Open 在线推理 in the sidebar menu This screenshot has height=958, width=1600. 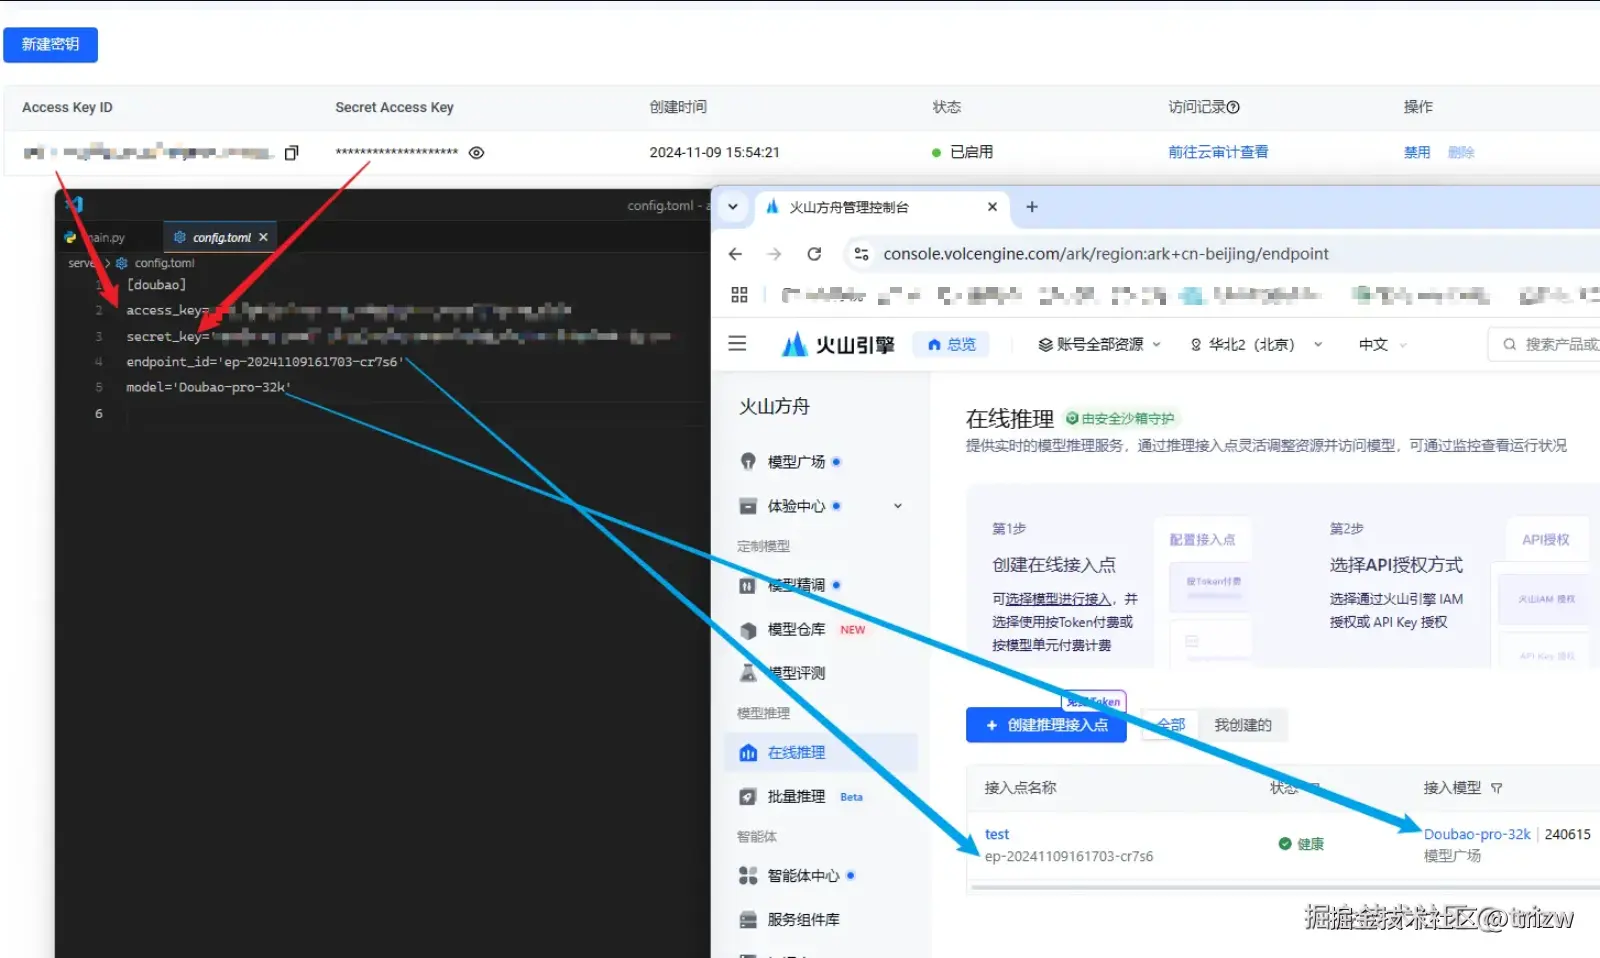[x=820, y=753]
